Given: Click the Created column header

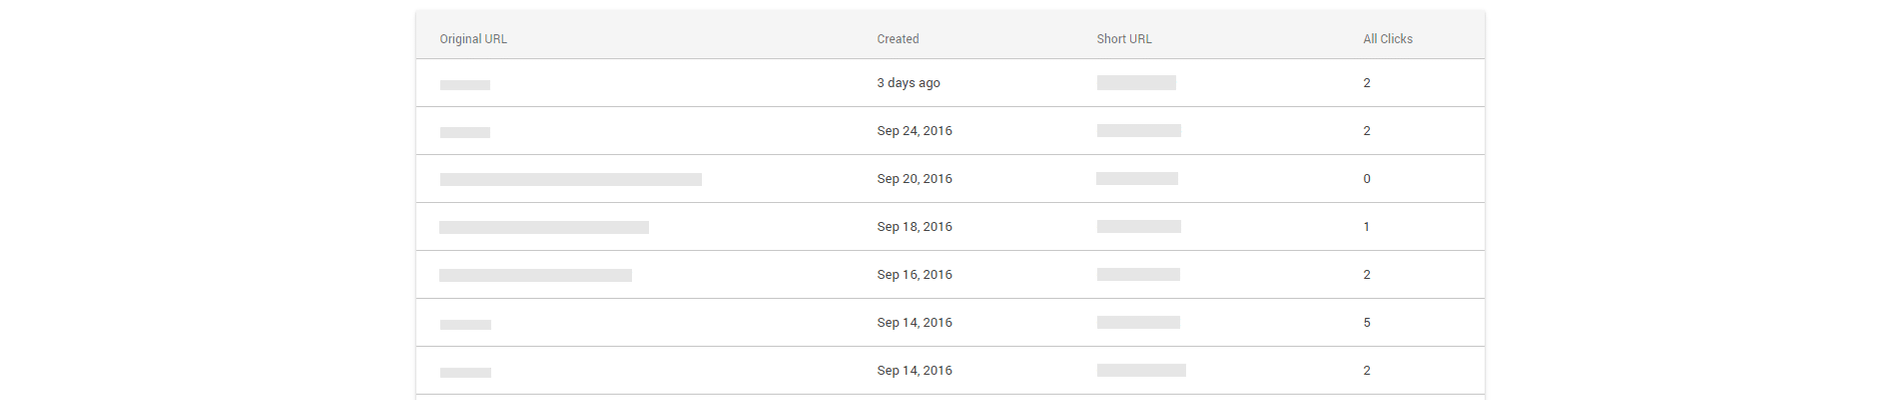Looking at the screenshot, I should tap(897, 39).
